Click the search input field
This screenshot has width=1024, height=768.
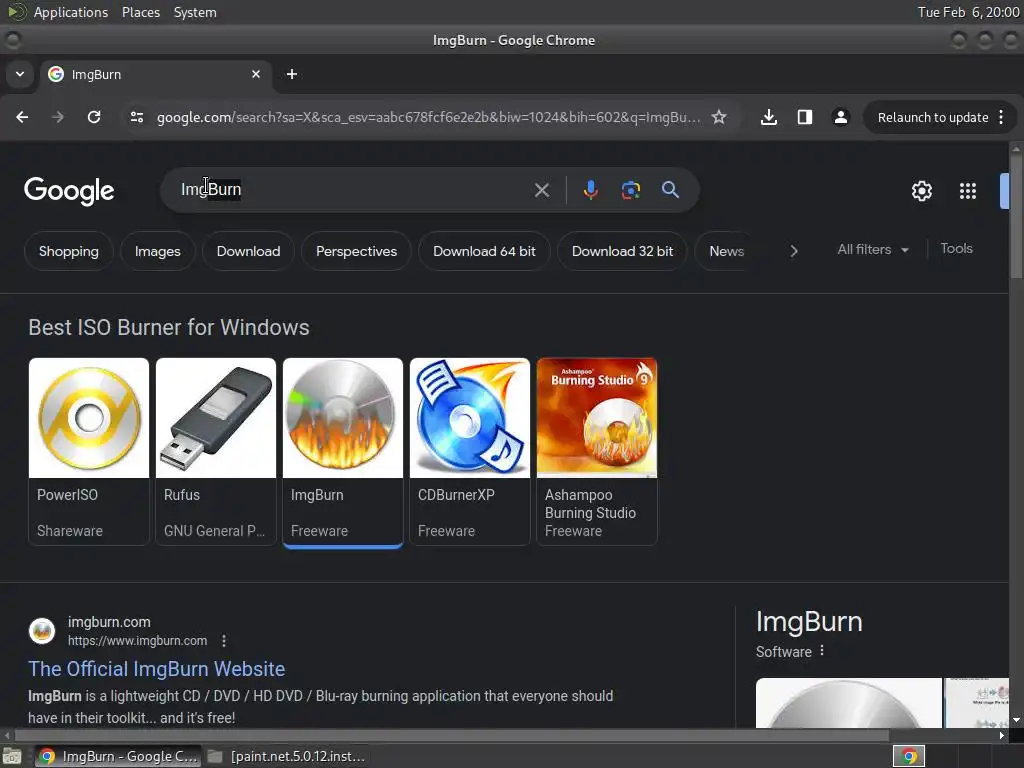(353, 189)
